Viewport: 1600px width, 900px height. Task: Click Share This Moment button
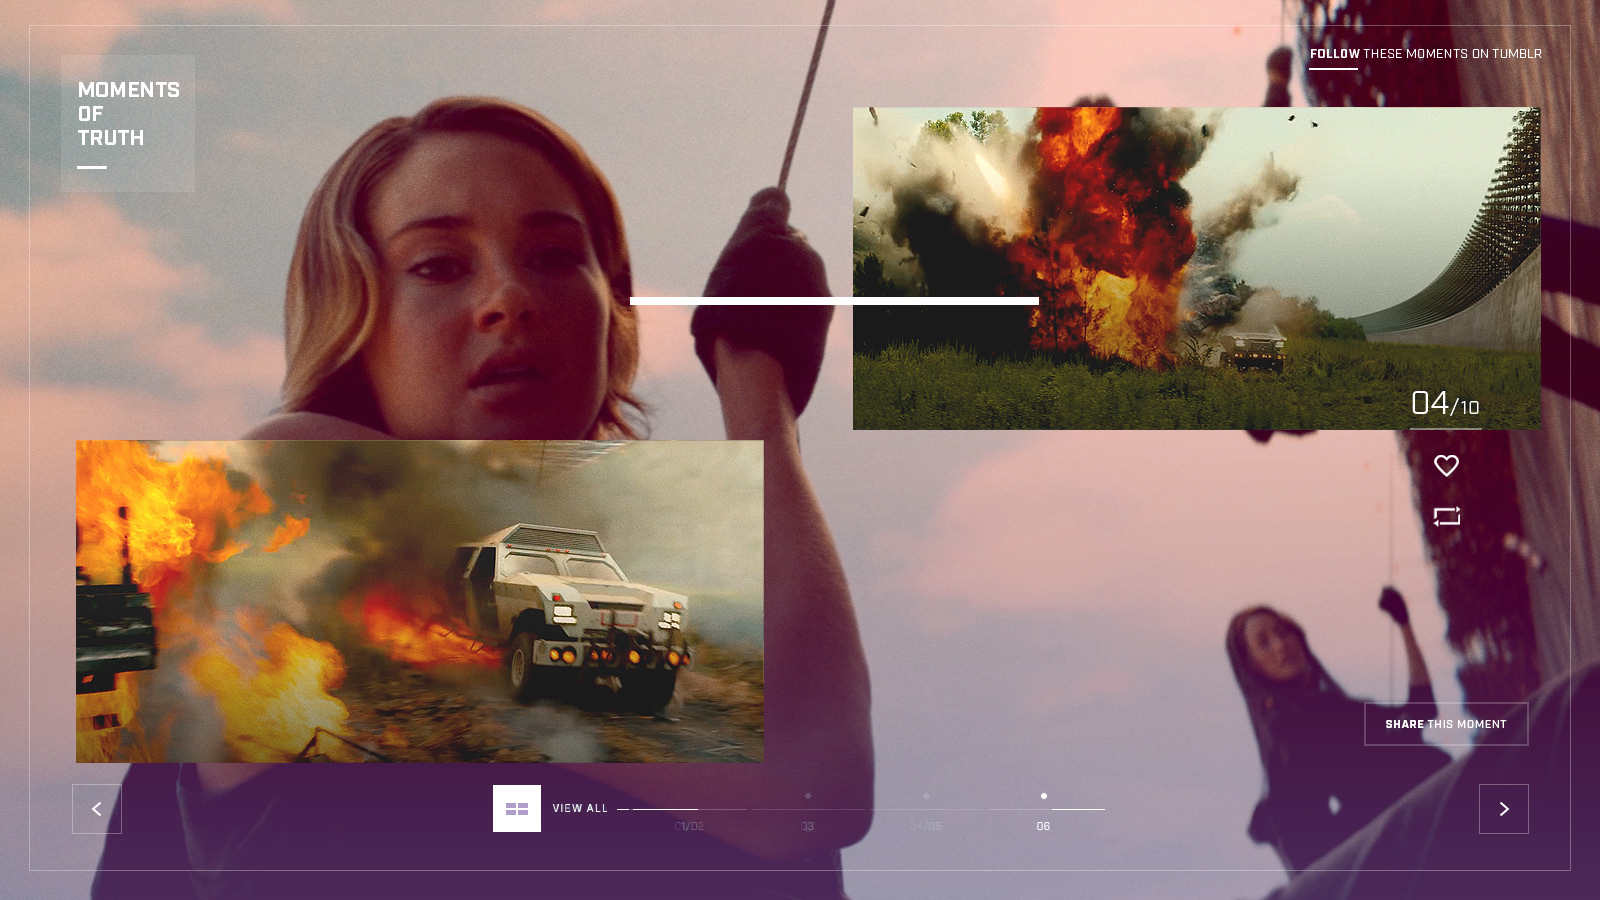coord(1446,724)
